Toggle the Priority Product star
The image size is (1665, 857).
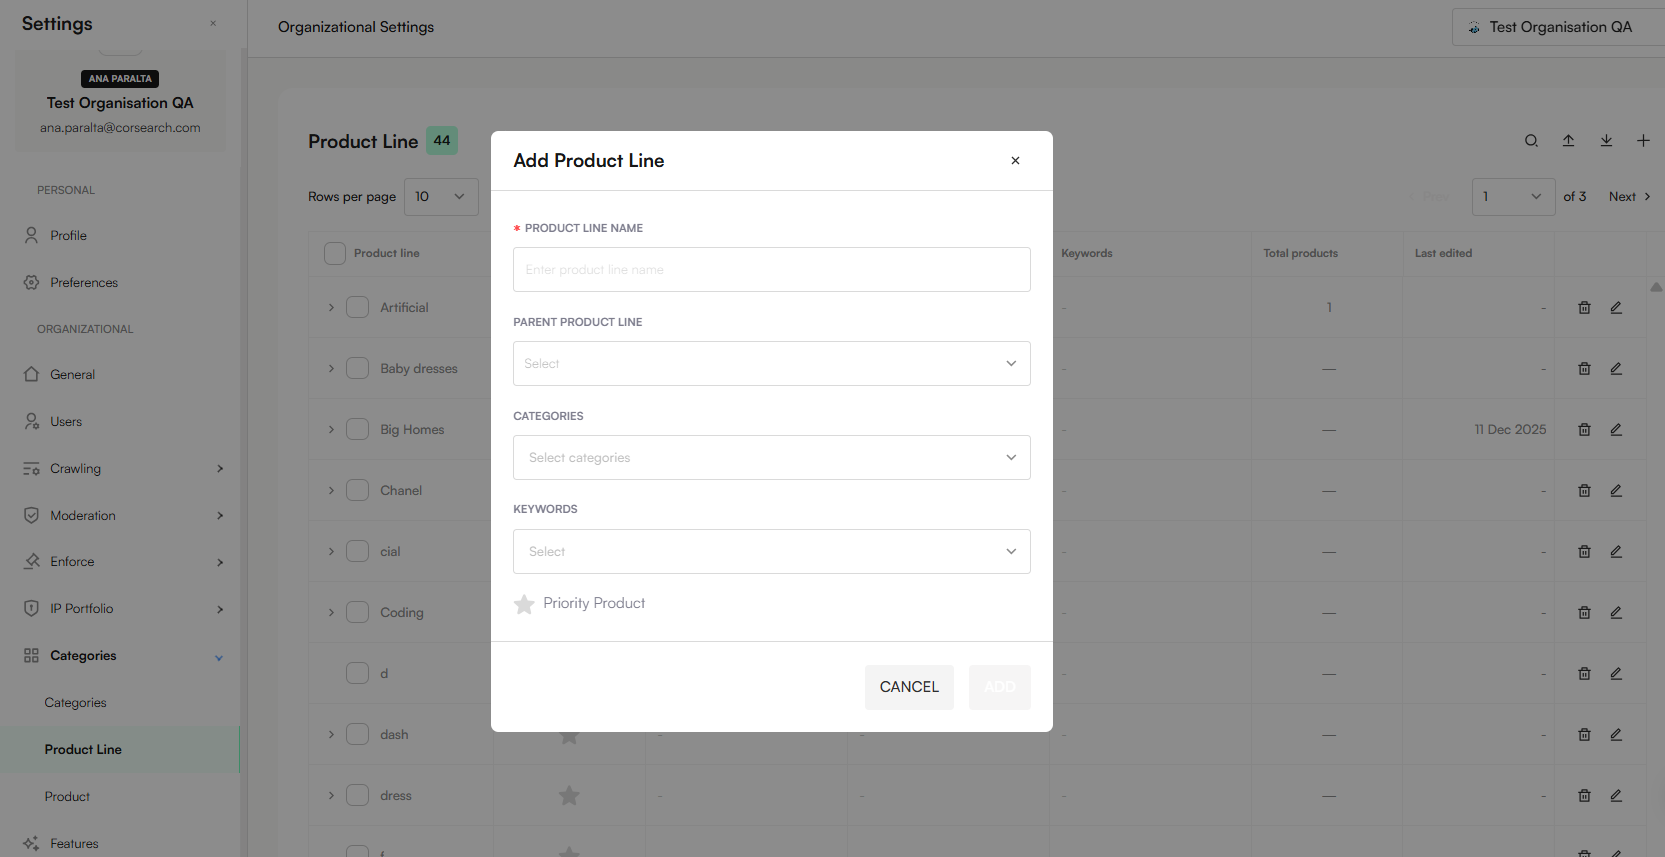[524, 604]
